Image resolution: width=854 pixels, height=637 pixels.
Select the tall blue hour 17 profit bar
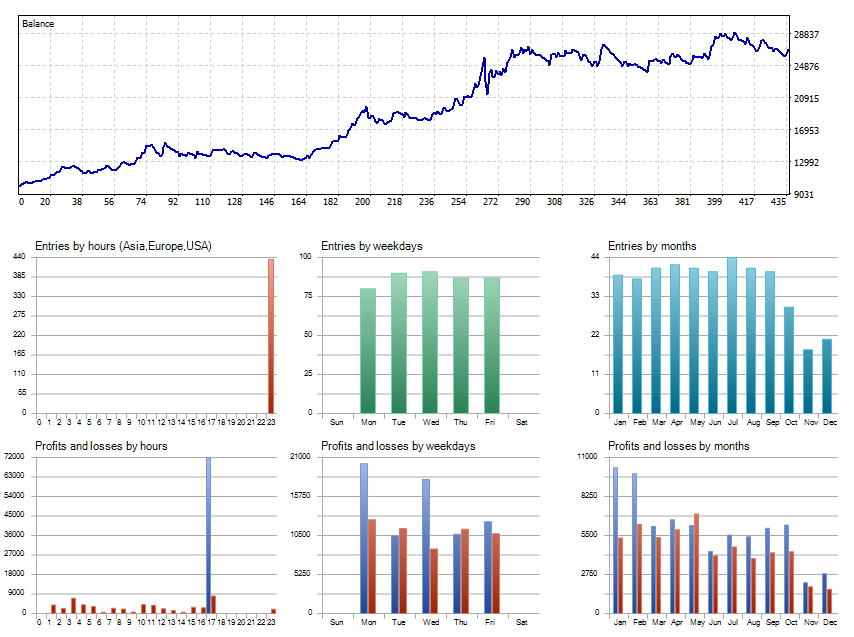209,535
